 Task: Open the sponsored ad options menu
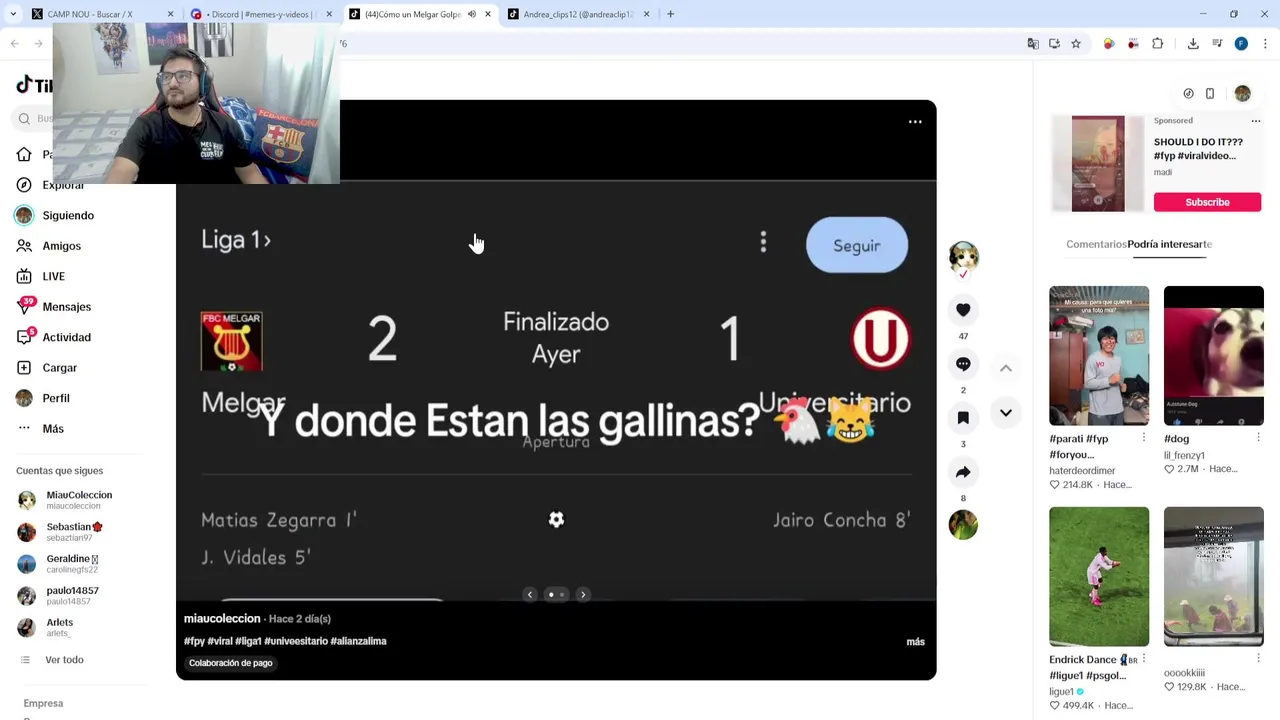click(x=1256, y=121)
